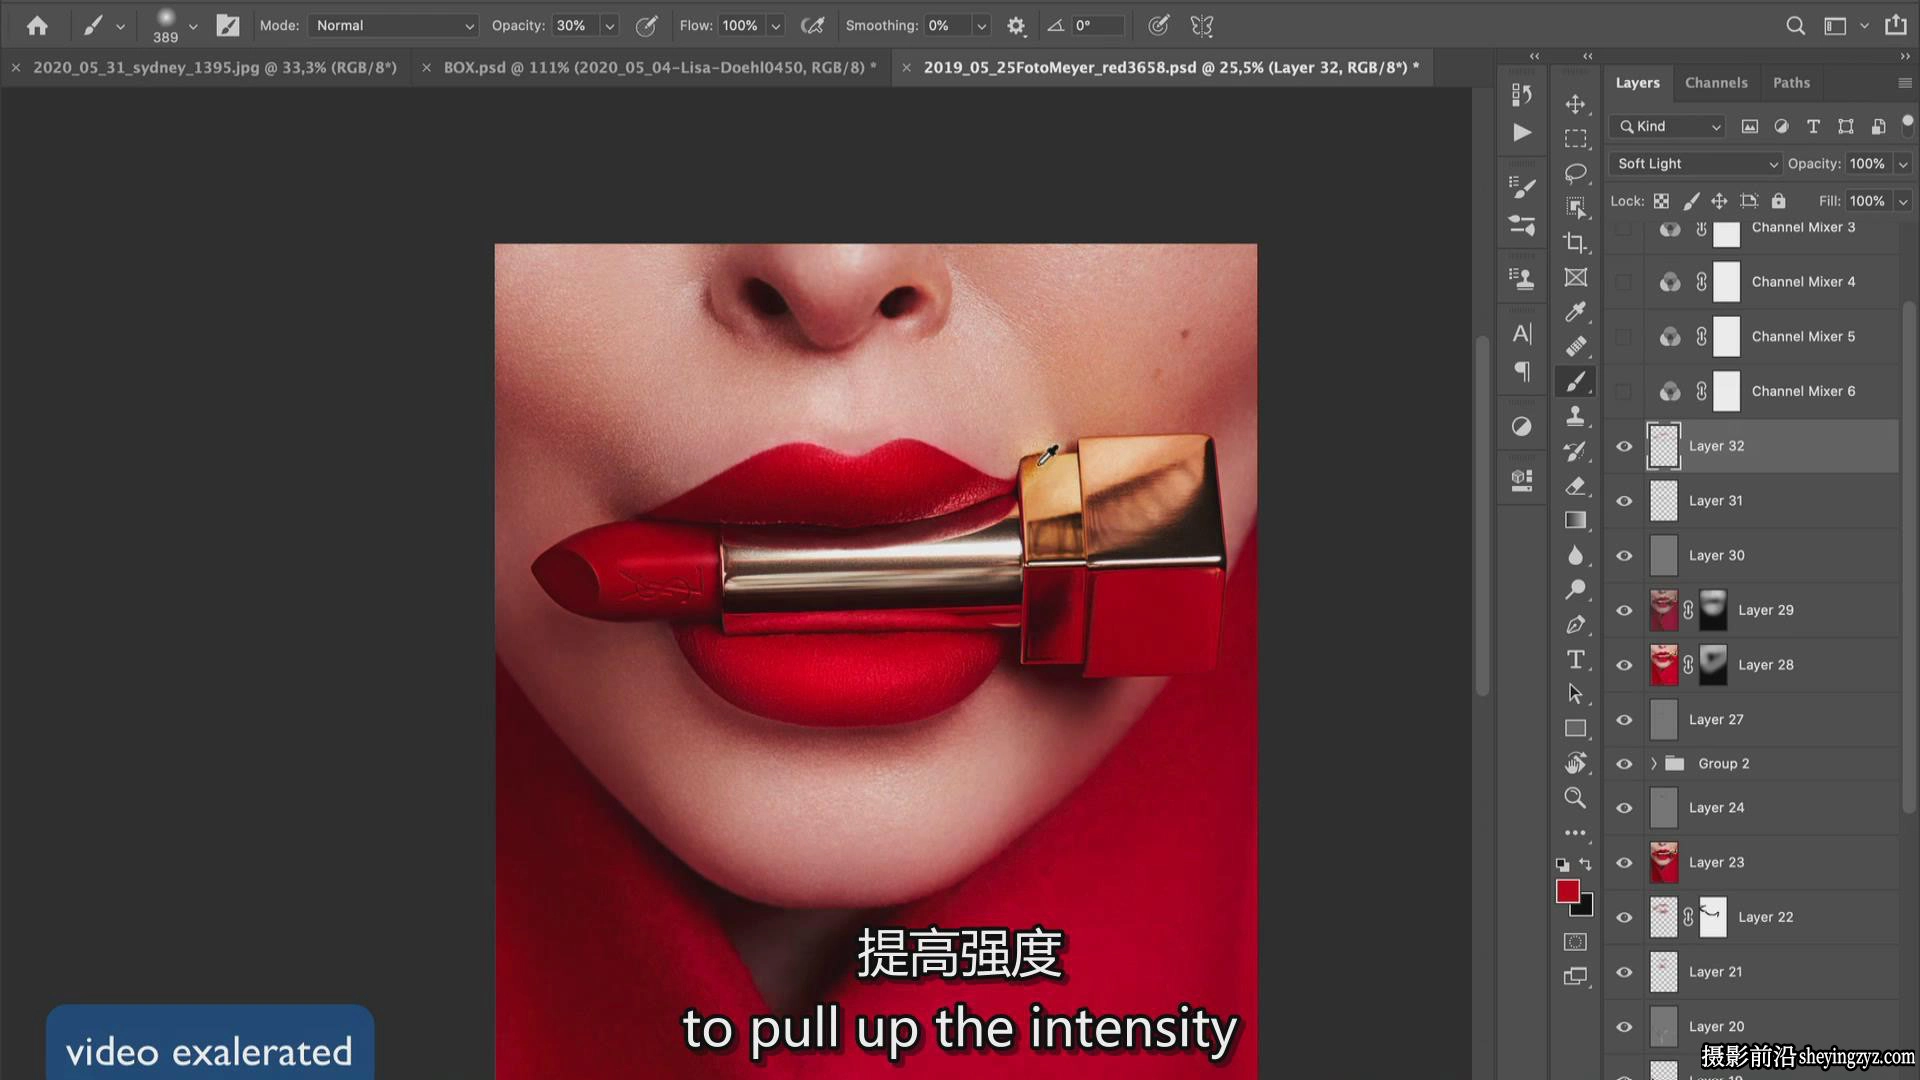Select the Gradient tool
This screenshot has width=1920, height=1080.
(1575, 520)
